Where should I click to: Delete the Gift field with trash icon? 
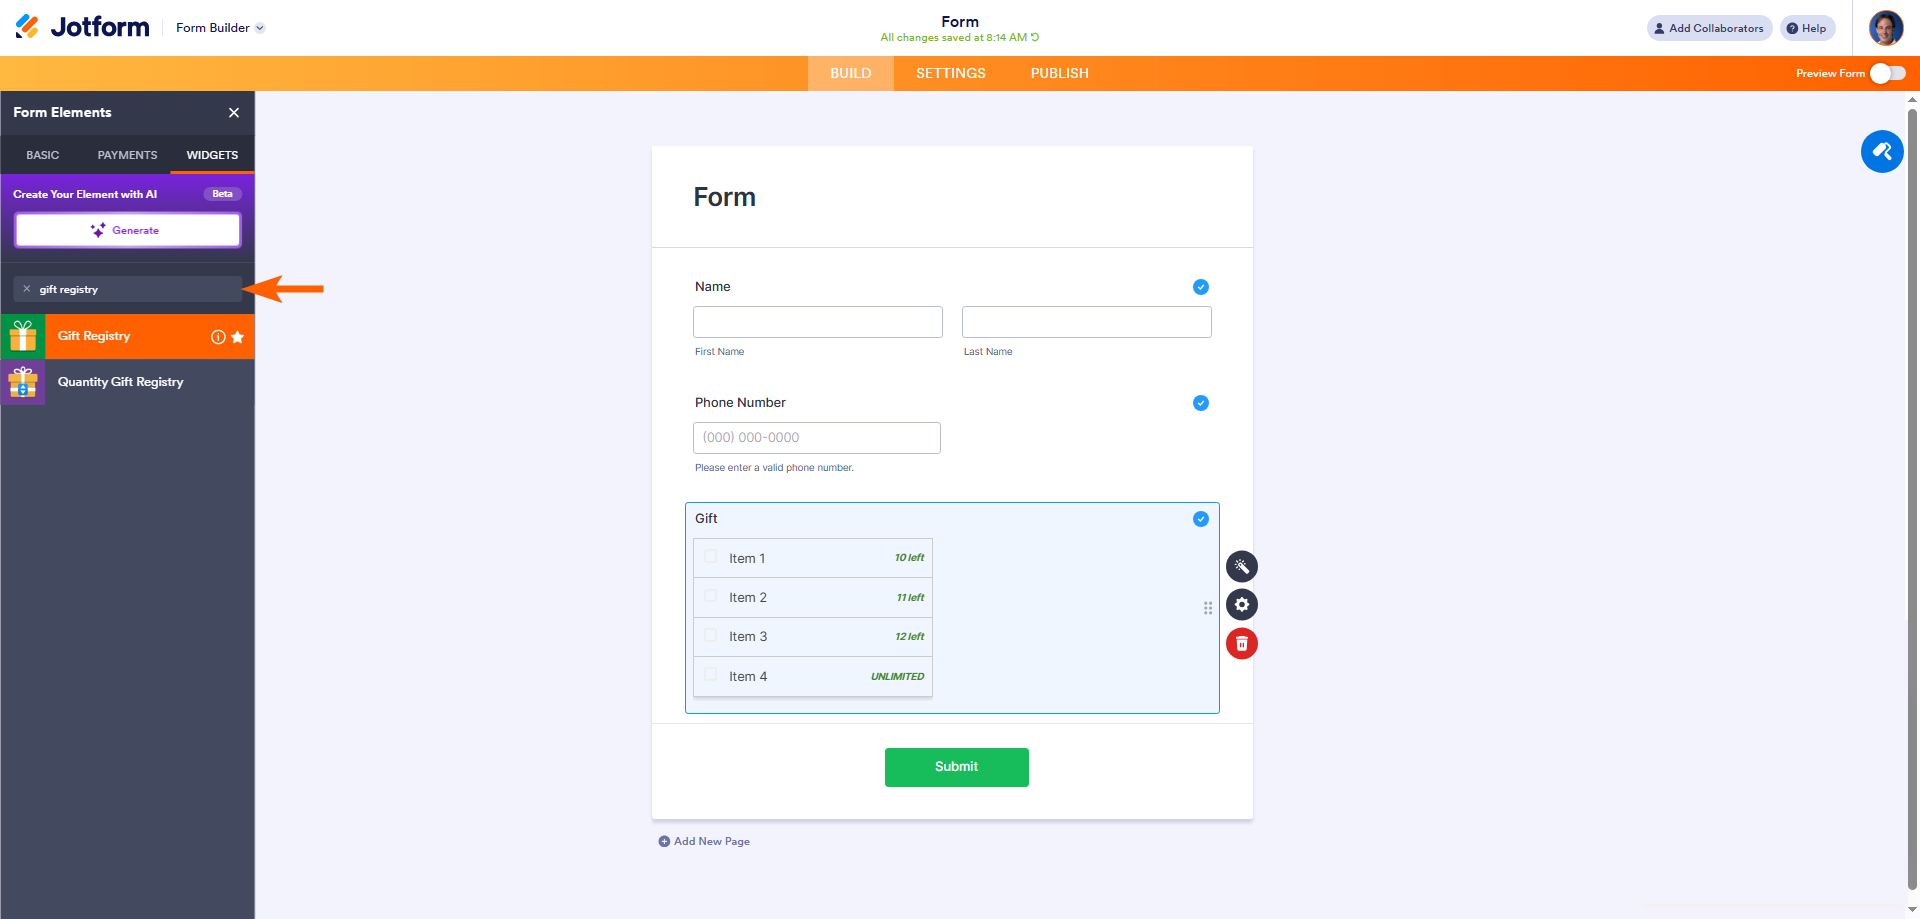click(x=1241, y=644)
